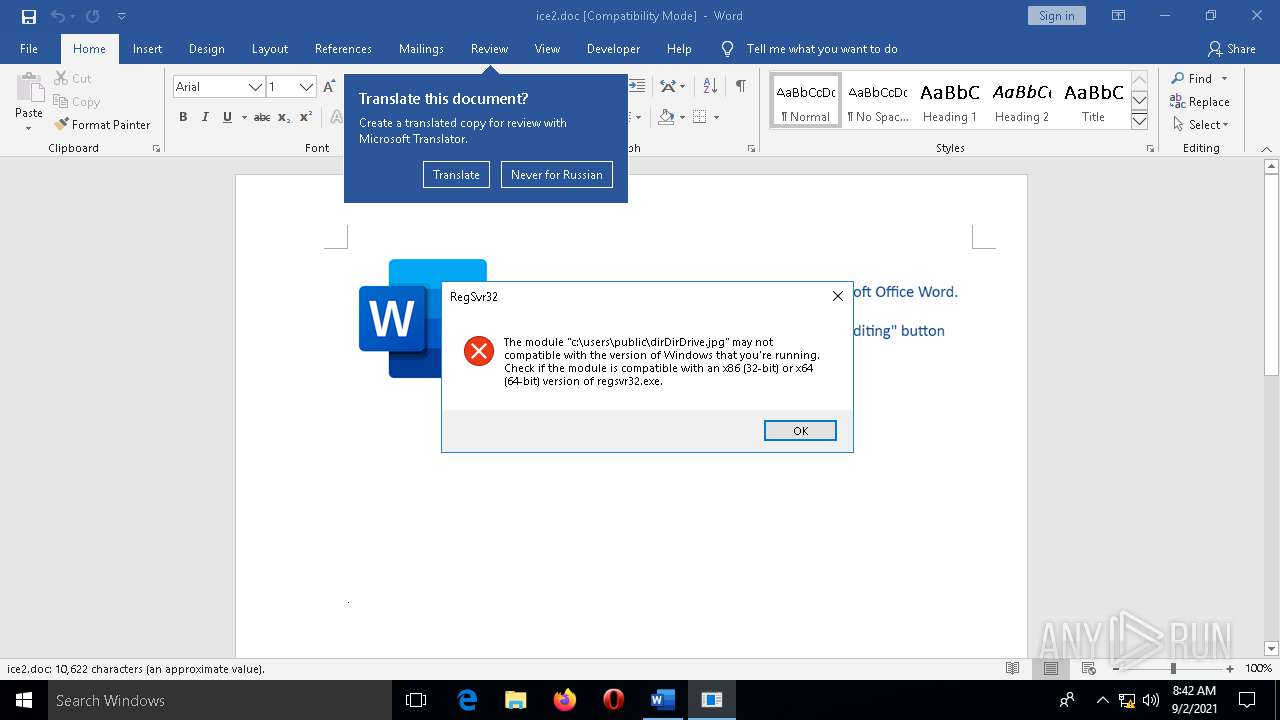Screen dimensions: 1280x720
Task: Toggle Subscript formatting
Action: pos(284,117)
